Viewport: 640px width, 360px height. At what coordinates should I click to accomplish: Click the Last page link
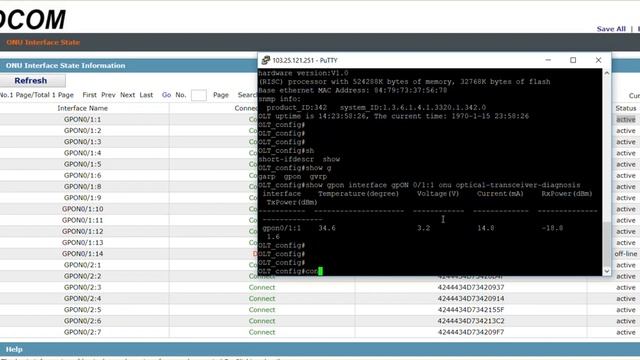(146, 95)
